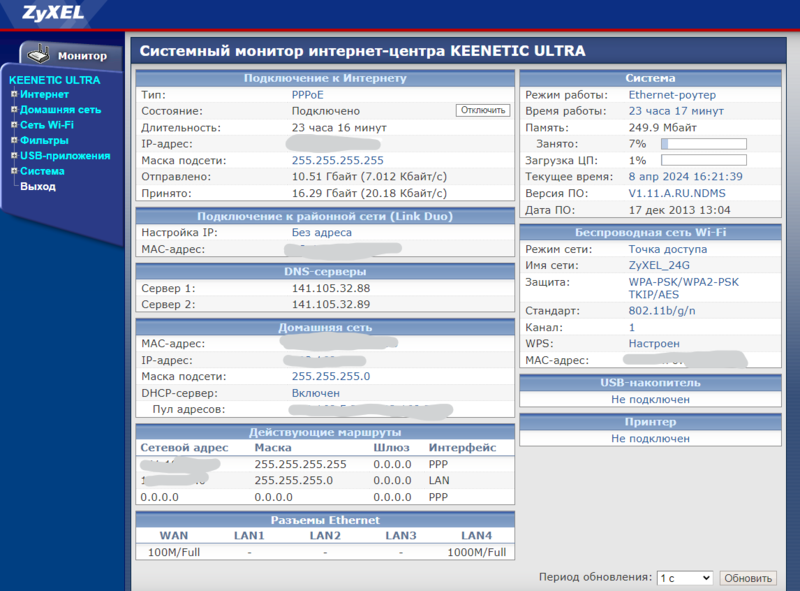800x591 pixels.
Task: Expand the Фильтры tree node
Action: pyautogui.click(x=14, y=140)
